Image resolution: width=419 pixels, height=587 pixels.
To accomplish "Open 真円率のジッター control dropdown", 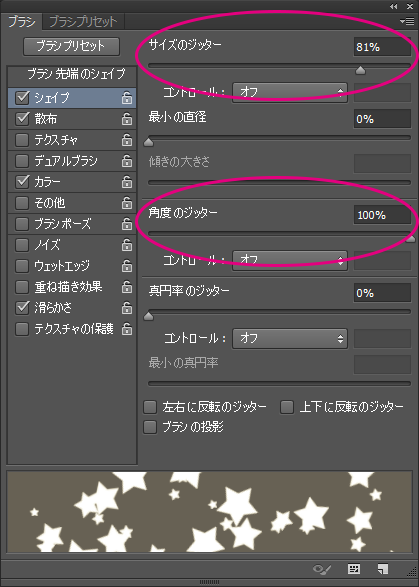I will point(290,338).
